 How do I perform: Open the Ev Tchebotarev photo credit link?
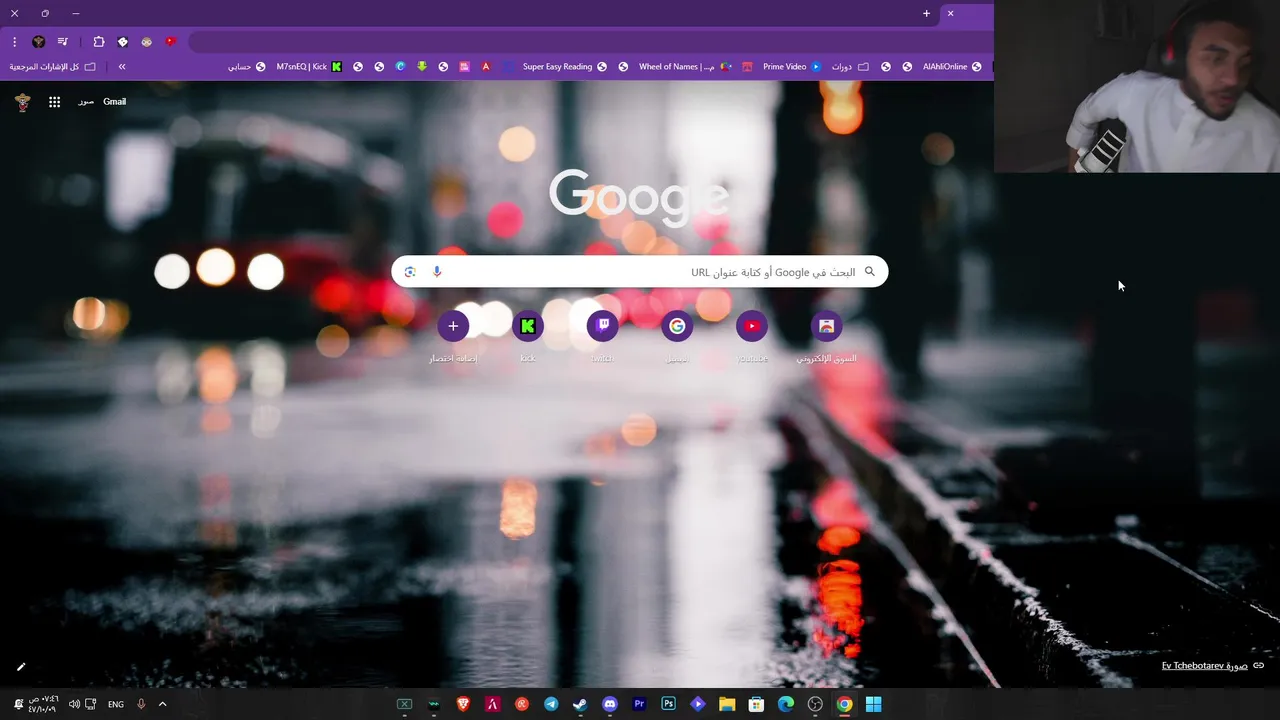1204,666
